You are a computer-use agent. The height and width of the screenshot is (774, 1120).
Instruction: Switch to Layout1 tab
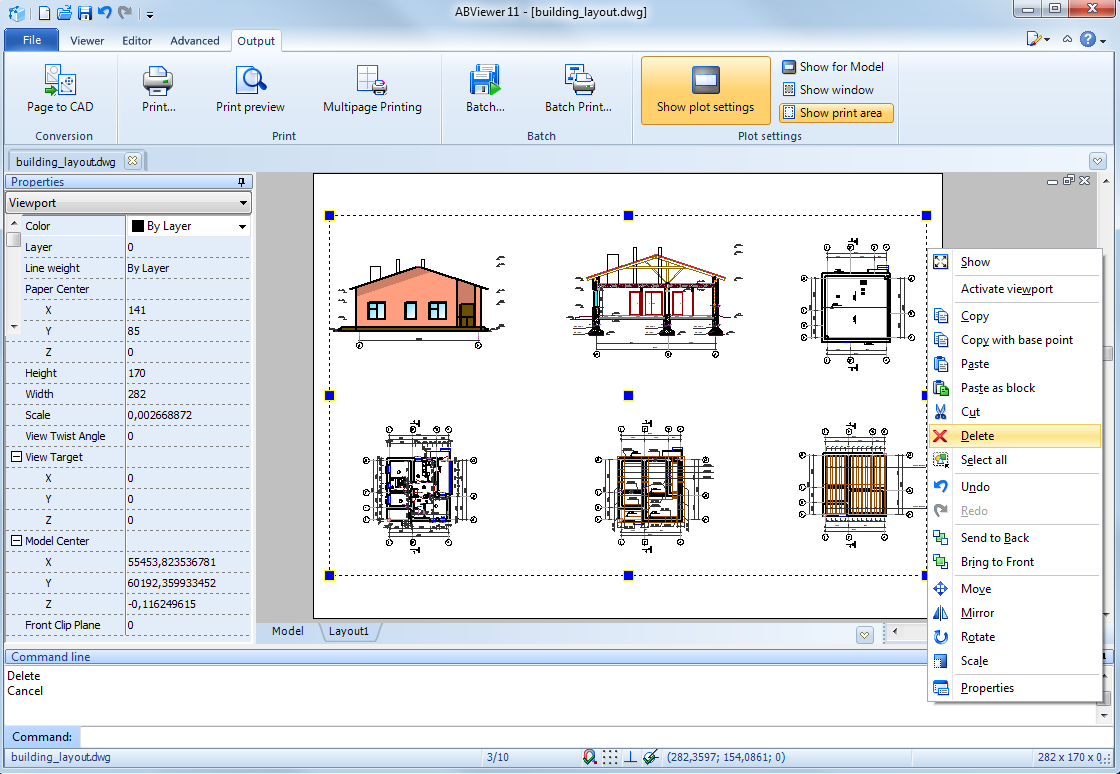coord(349,631)
